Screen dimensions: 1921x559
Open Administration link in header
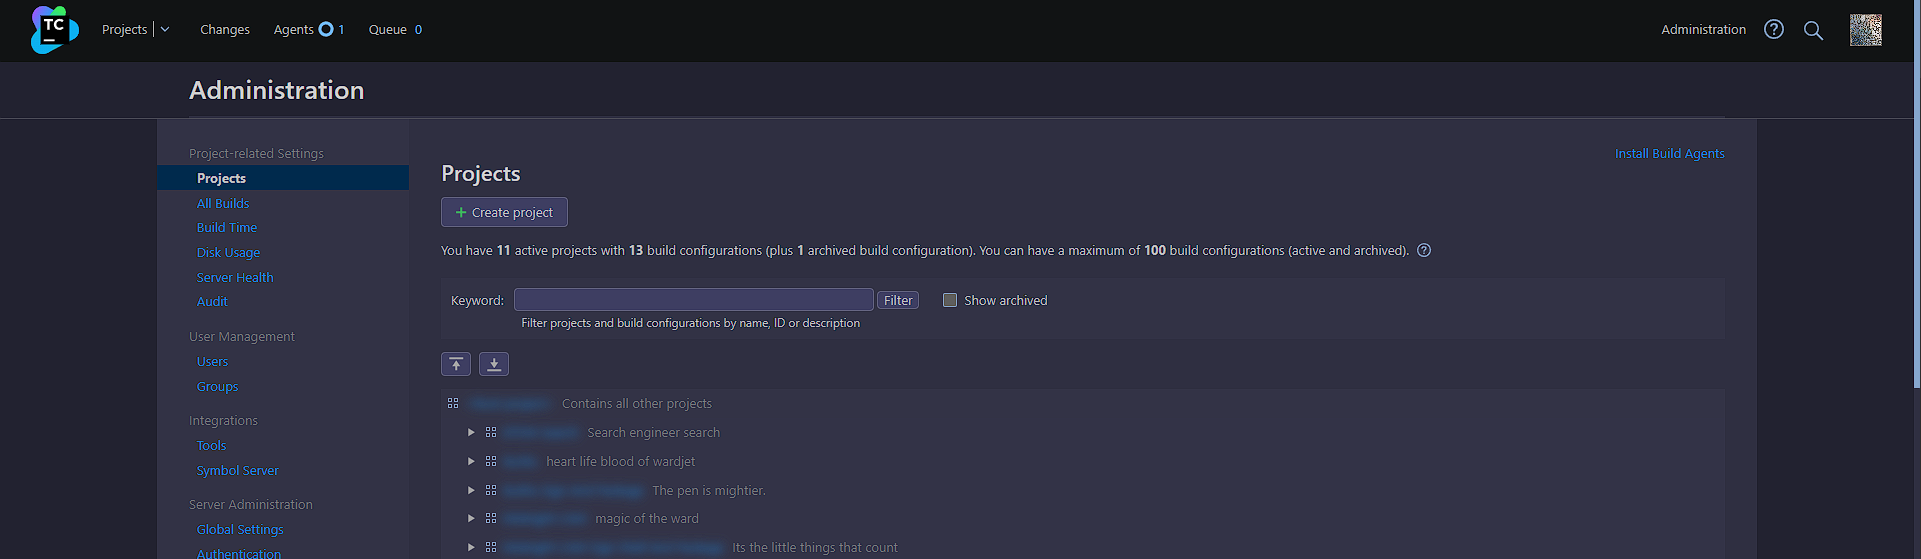[x=1704, y=29]
